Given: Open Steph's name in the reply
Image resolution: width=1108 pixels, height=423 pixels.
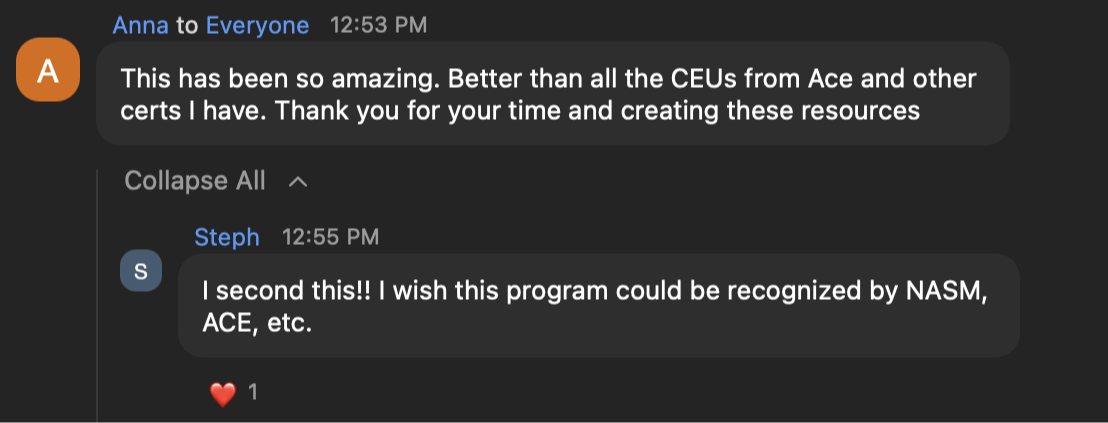Looking at the screenshot, I should pos(227,237).
